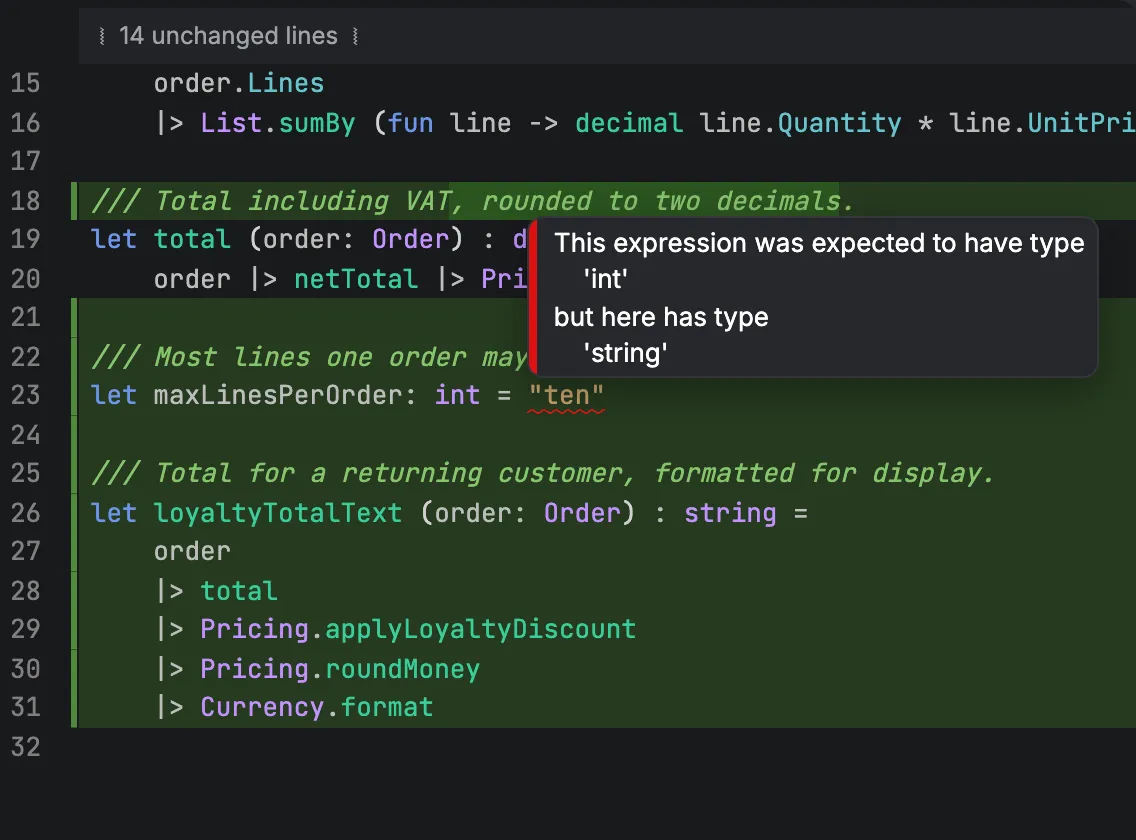Click the Most lines one order comment

(x=309, y=357)
